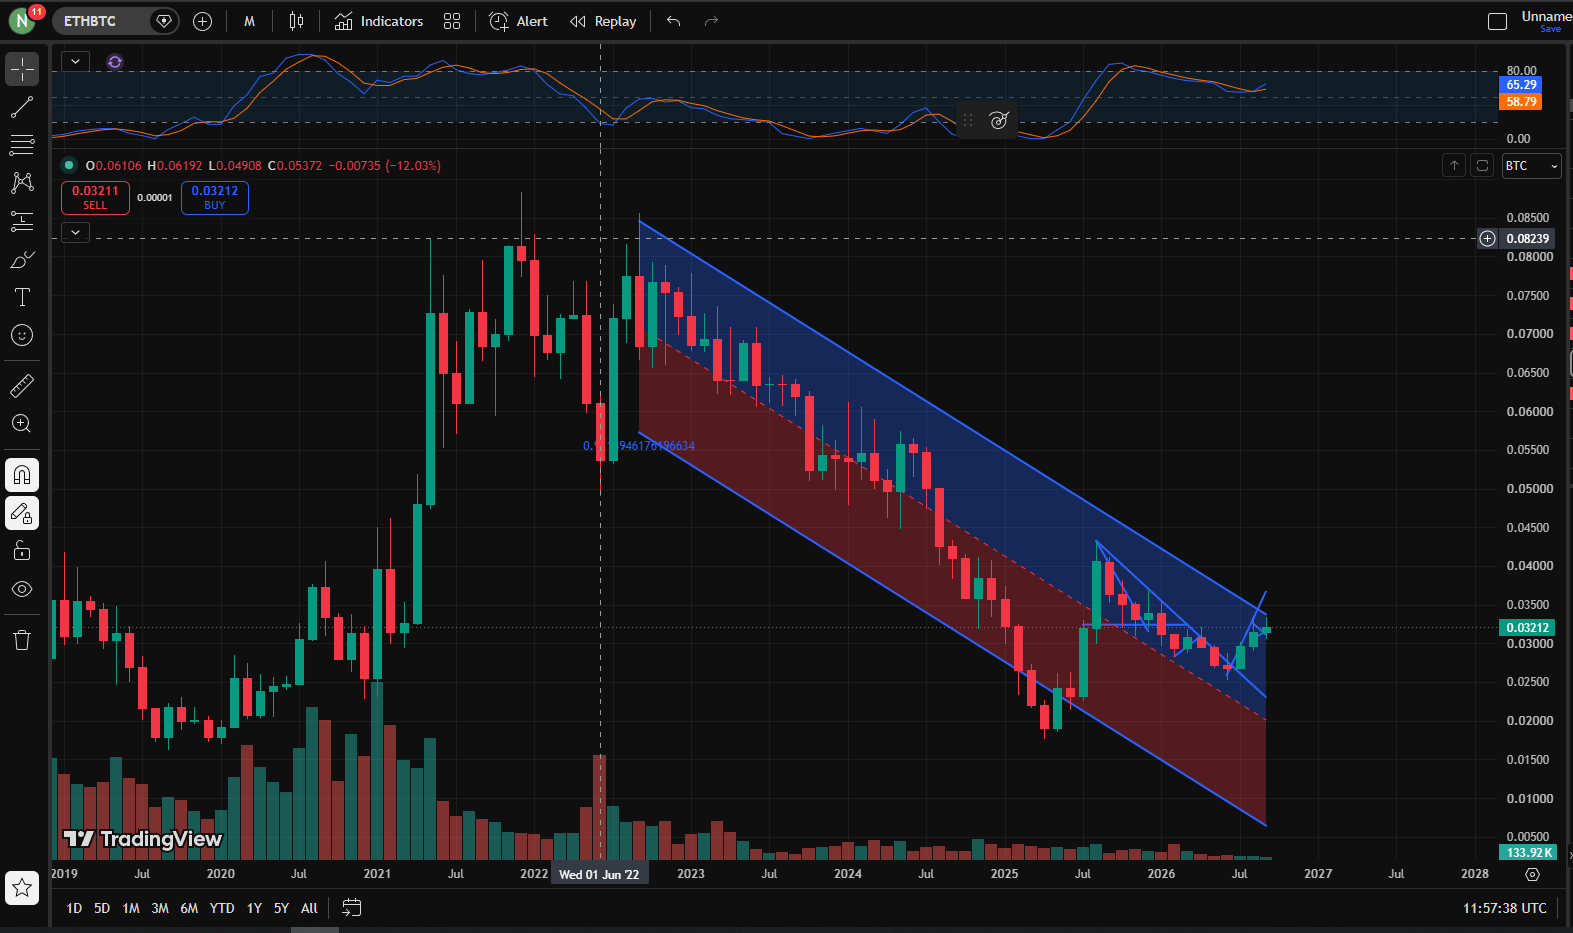Toggle lock all drawing tools
The width and height of the screenshot is (1573, 933).
[22, 551]
